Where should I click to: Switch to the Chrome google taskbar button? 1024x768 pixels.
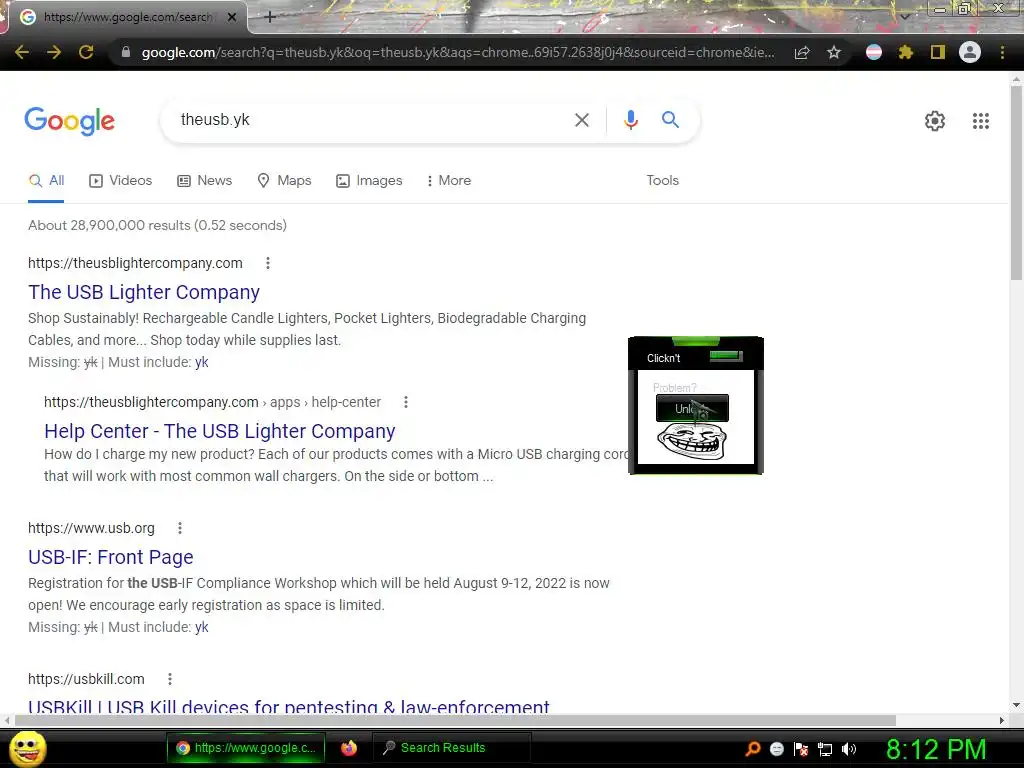pos(248,748)
